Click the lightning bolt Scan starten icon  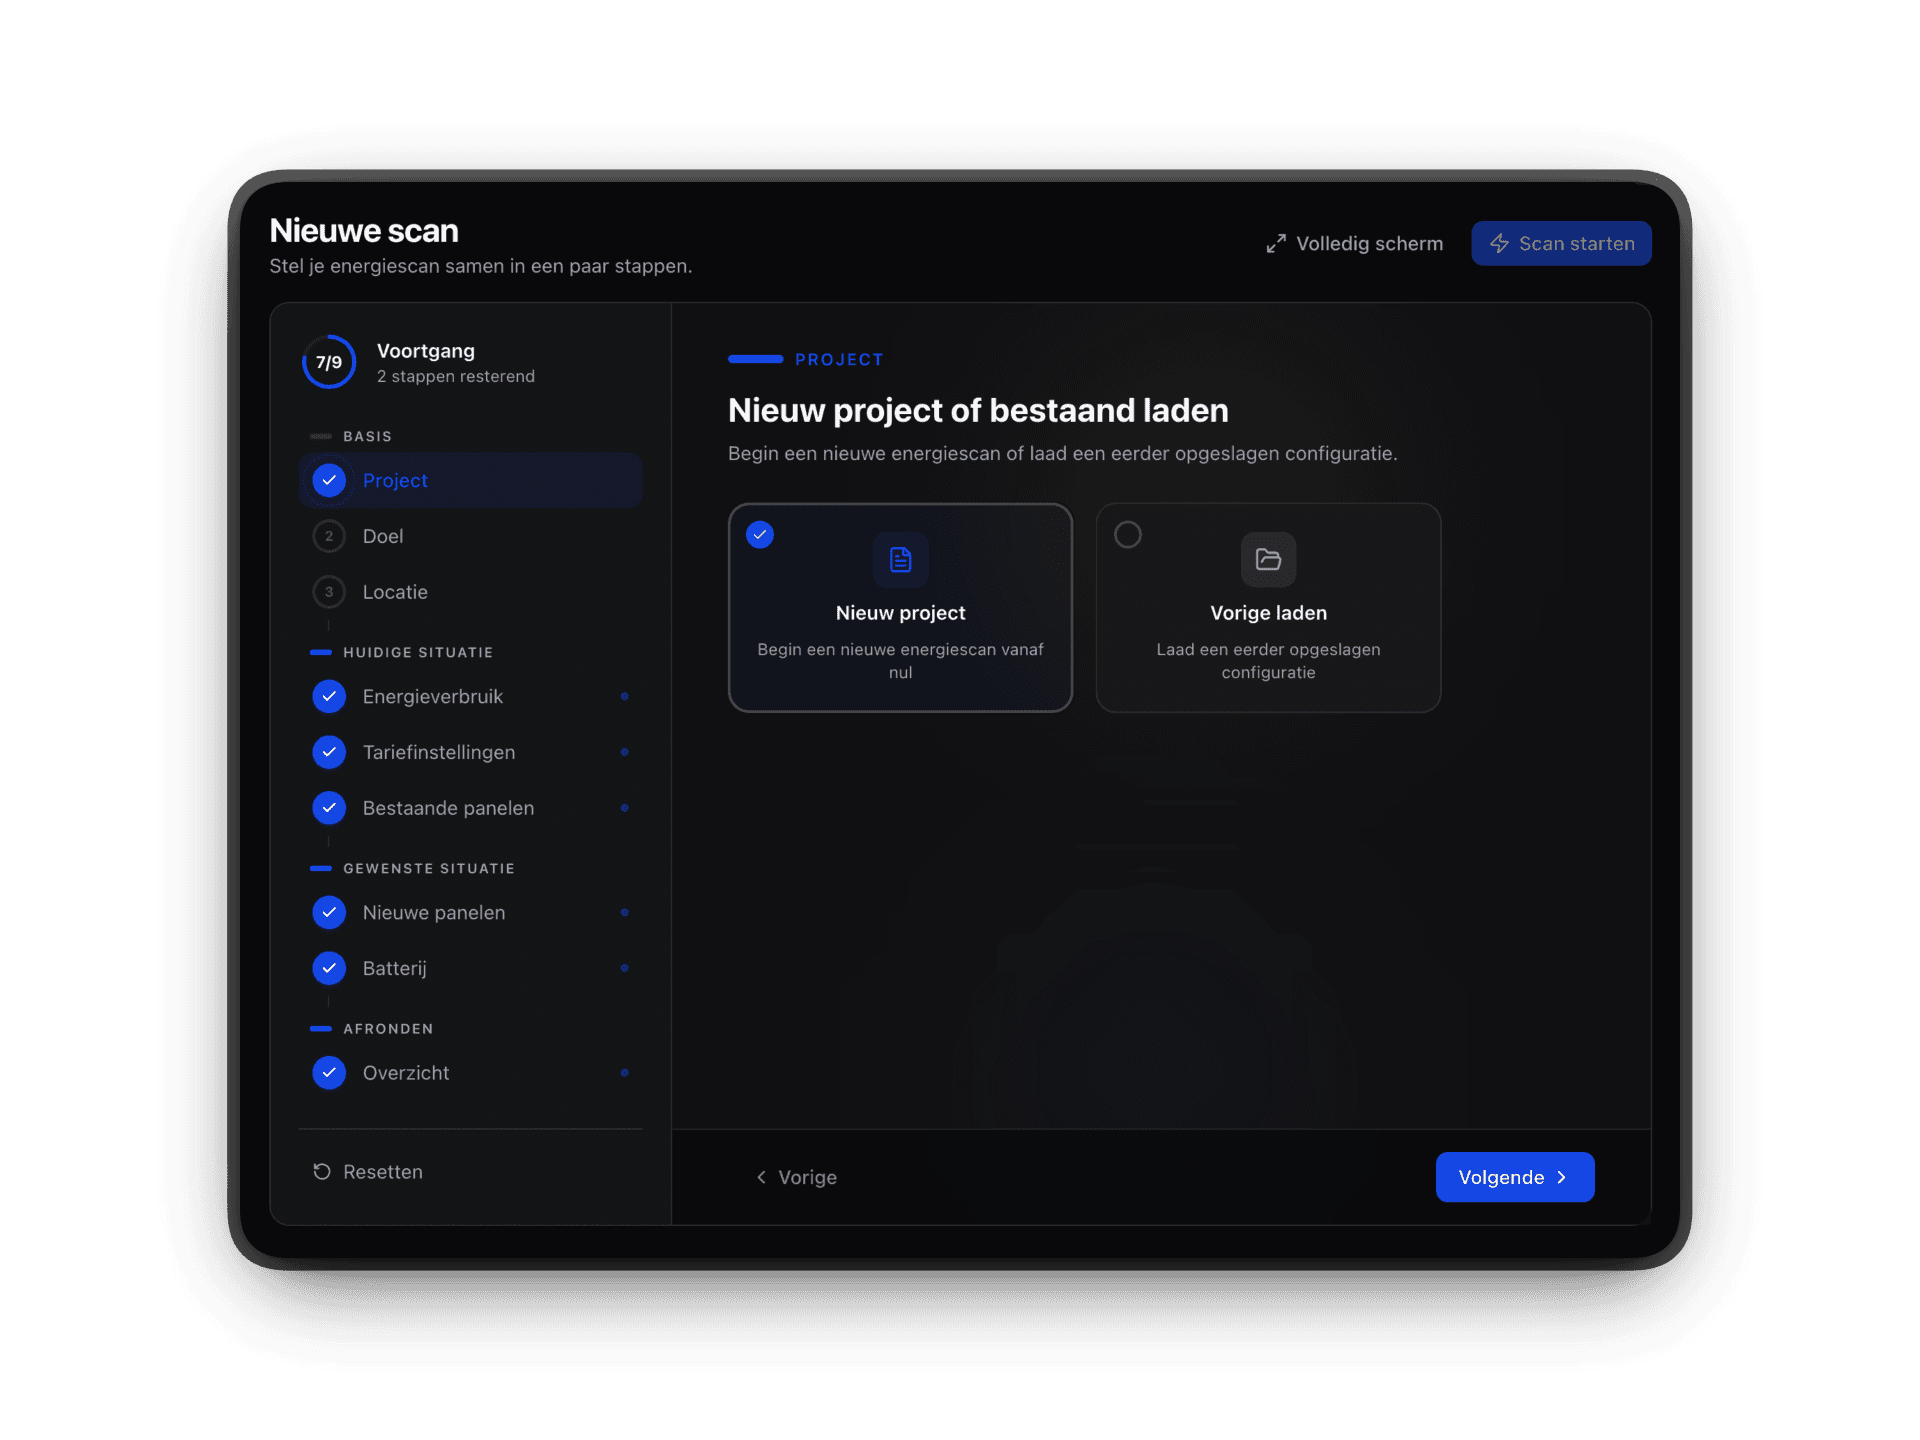pos(1499,244)
